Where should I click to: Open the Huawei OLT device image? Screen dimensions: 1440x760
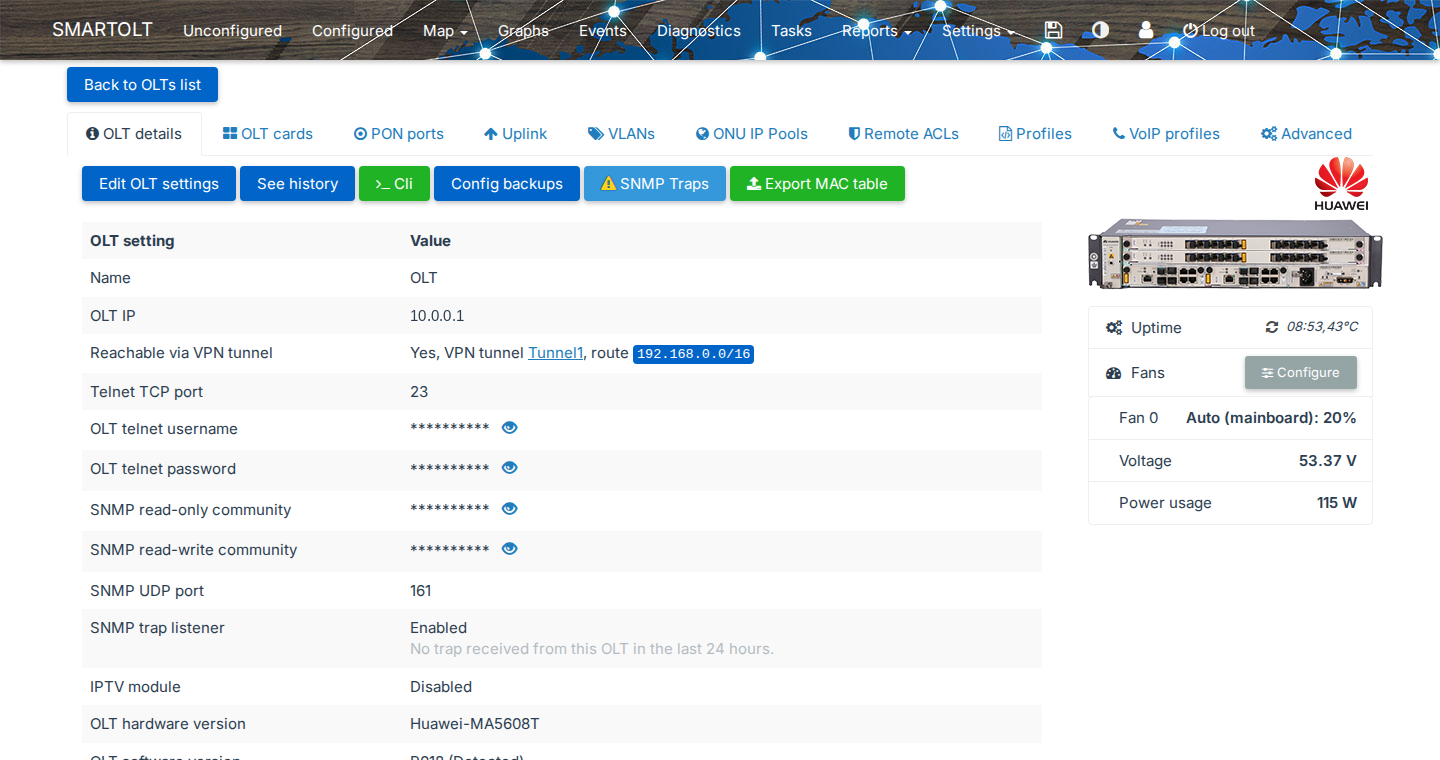[1235, 255]
